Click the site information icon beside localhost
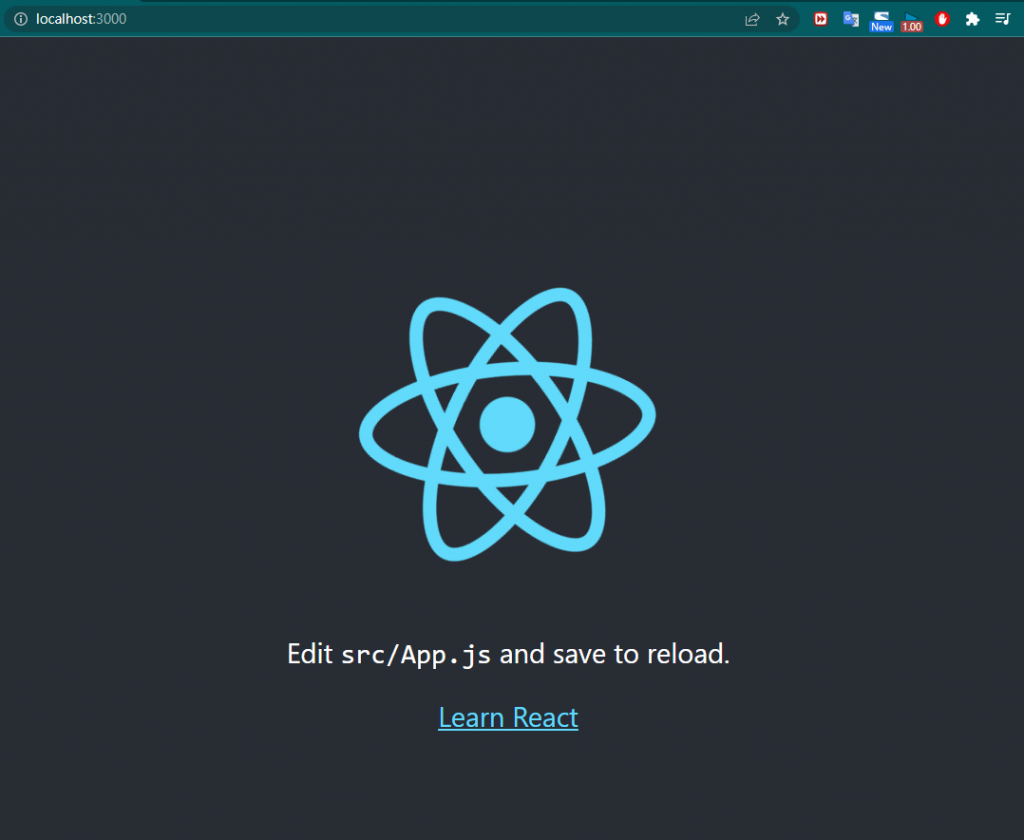Image resolution: width=1024 pixels, height=840 pixels. (x=21, y=19)
